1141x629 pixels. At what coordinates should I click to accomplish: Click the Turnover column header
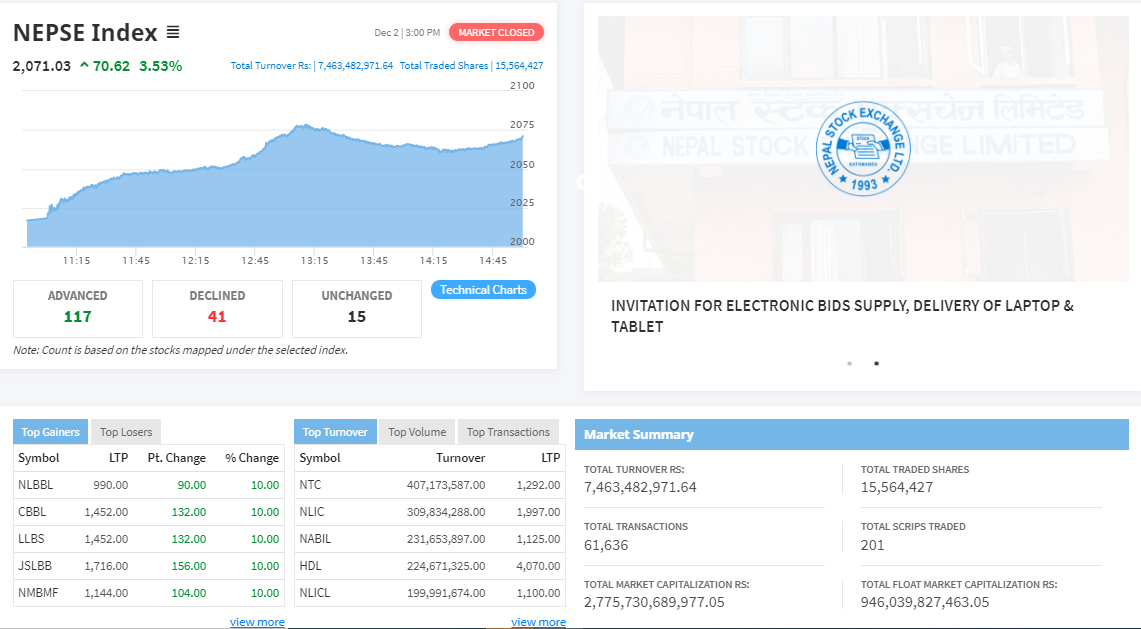(x=461, y=458)
